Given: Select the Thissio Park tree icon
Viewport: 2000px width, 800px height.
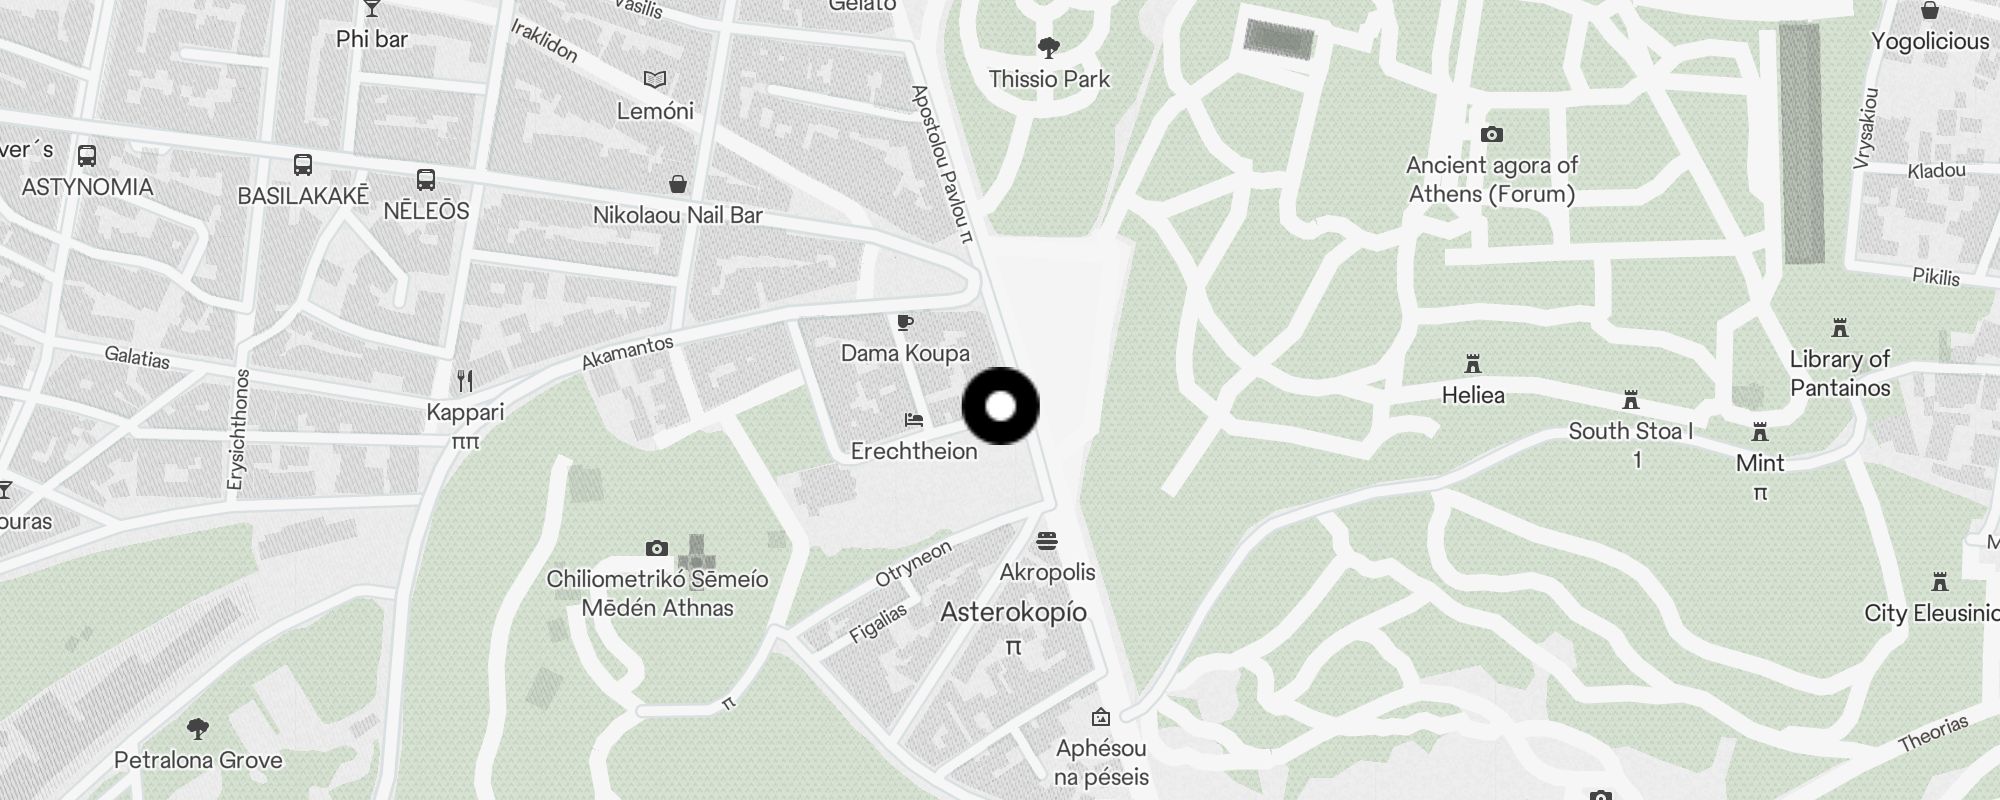Looking at the screenshot, I should (x=1049, y=47).
